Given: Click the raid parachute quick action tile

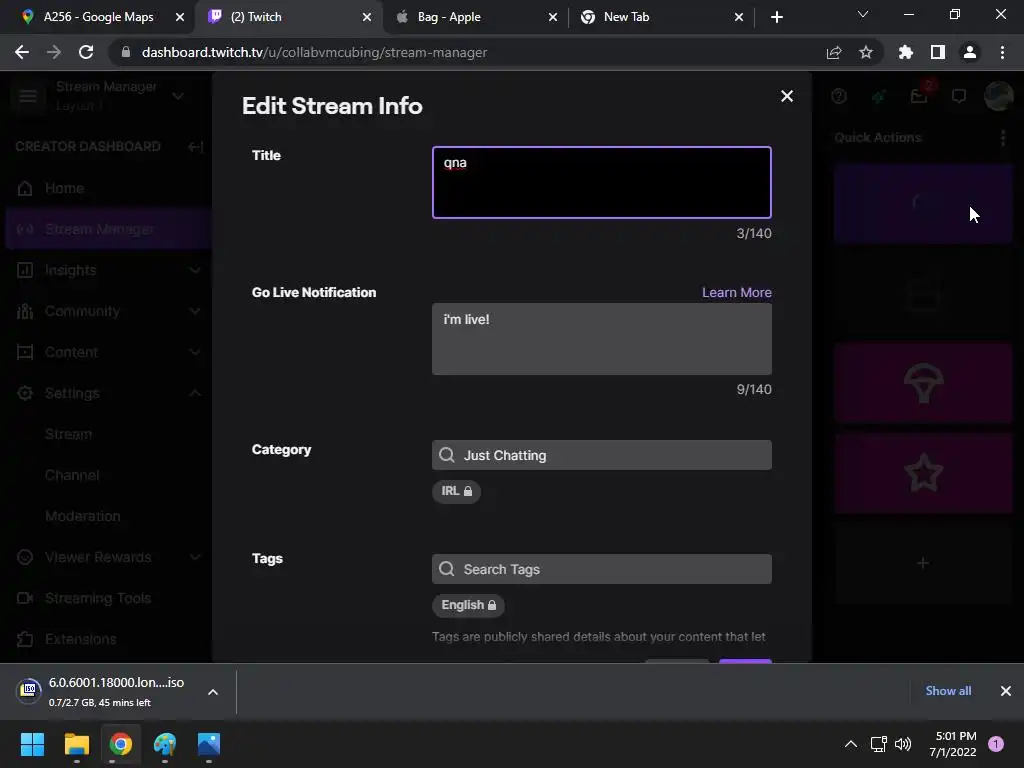Looking at the screenshot, I should [923, 384].
